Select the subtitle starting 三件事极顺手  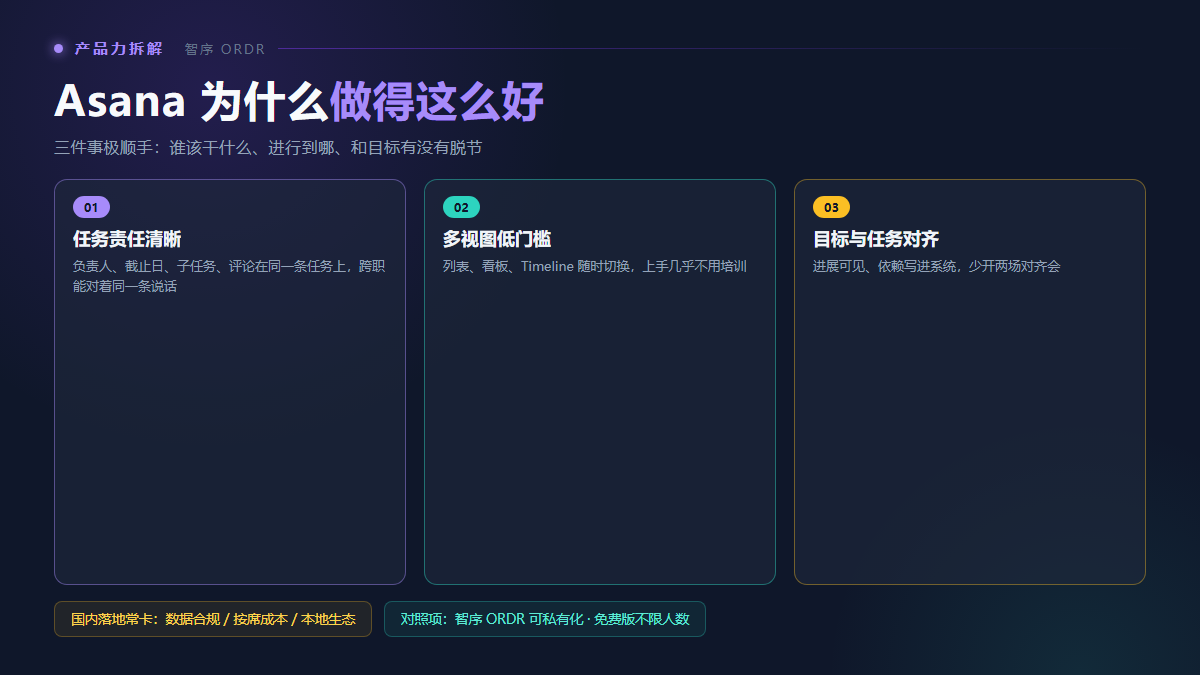[268, 148]
